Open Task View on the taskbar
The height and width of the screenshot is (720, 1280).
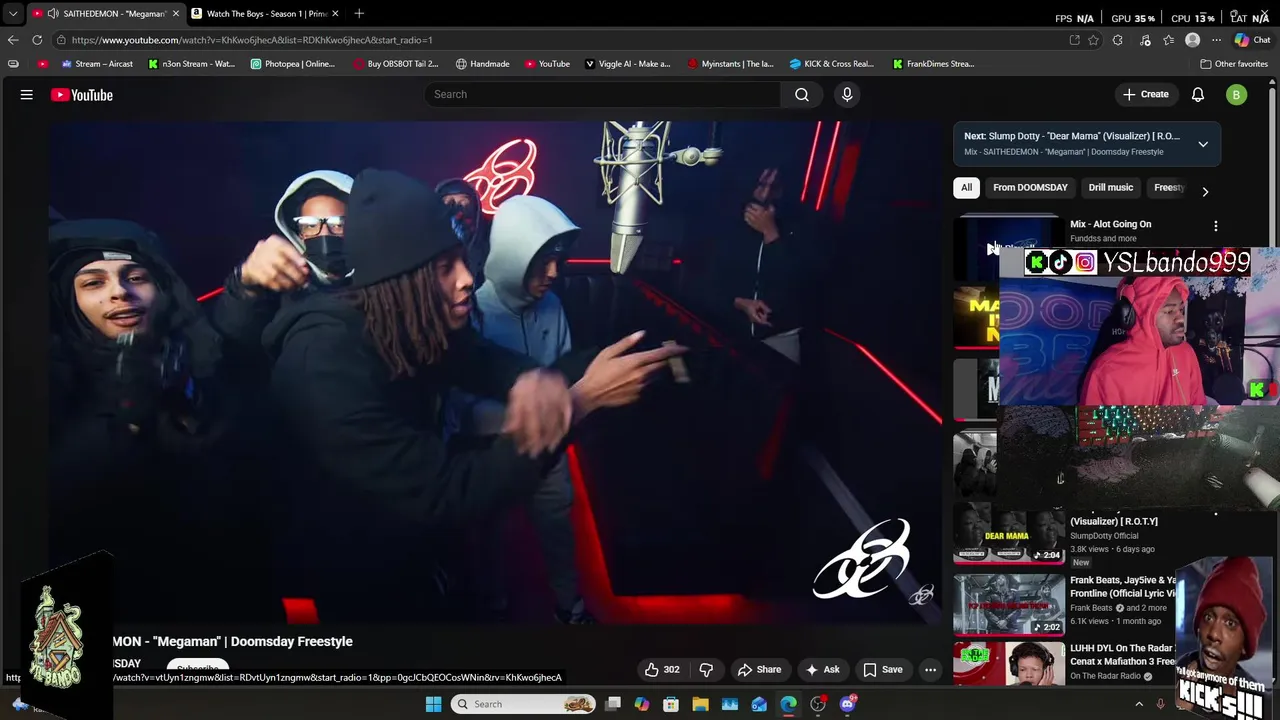click(613, 704)
